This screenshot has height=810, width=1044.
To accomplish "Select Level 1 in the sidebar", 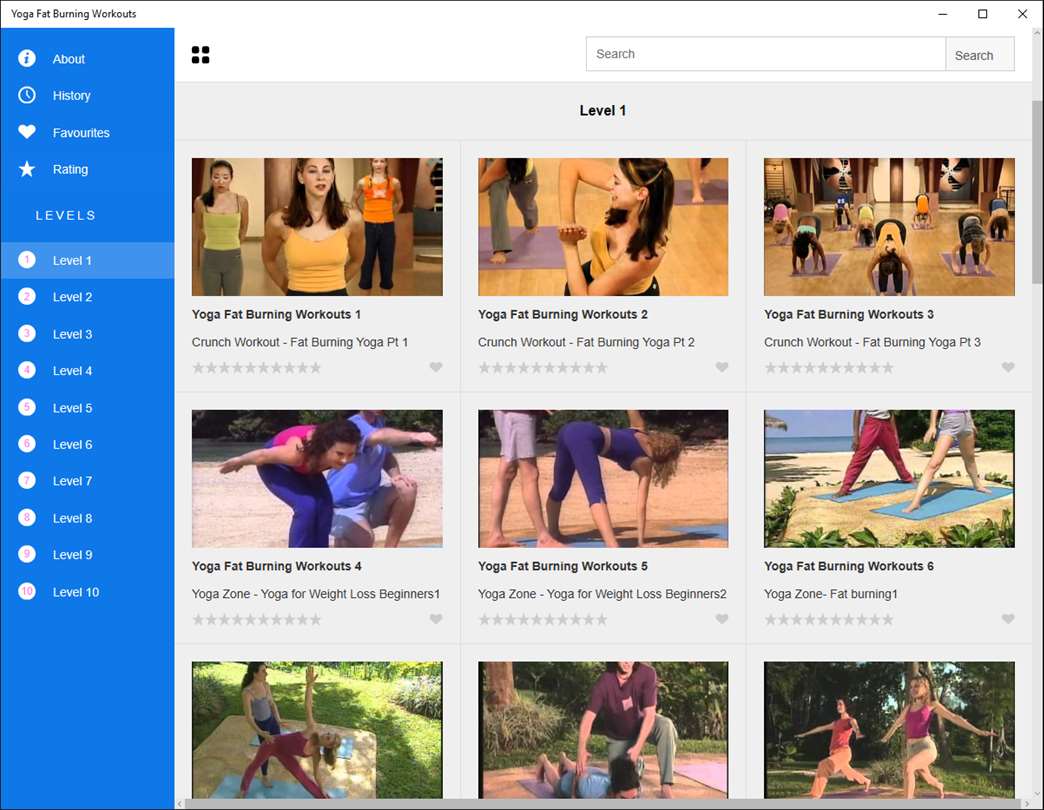I will 87,260.
